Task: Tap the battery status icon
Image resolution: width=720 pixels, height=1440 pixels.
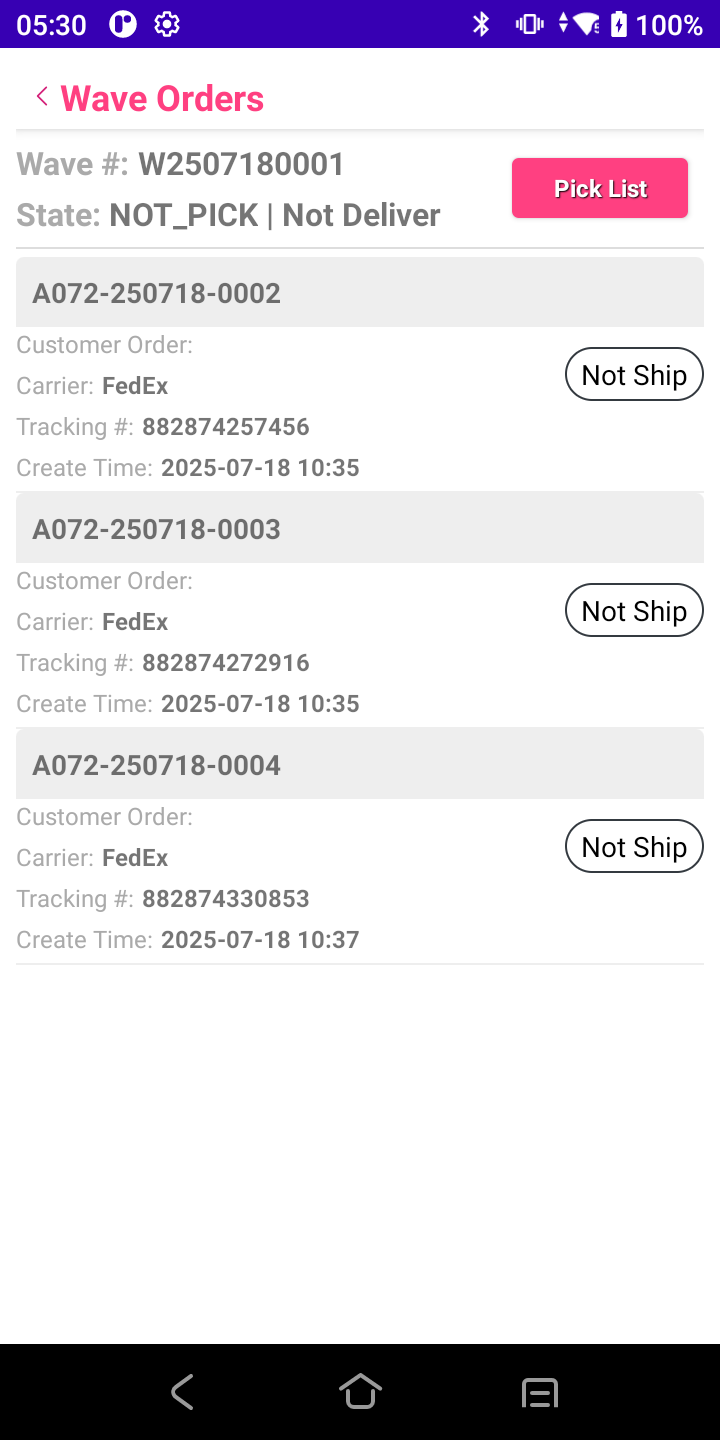Action: (x=619, y=24)
